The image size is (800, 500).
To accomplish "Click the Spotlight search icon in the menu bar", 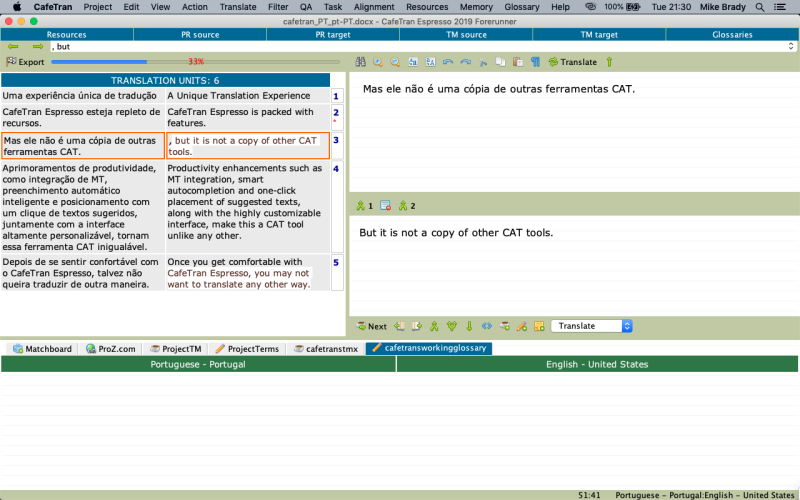I will point(760,7).
